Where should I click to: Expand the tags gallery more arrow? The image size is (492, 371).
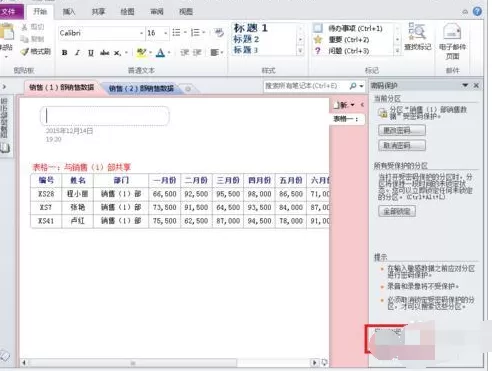tap(397, 51)
